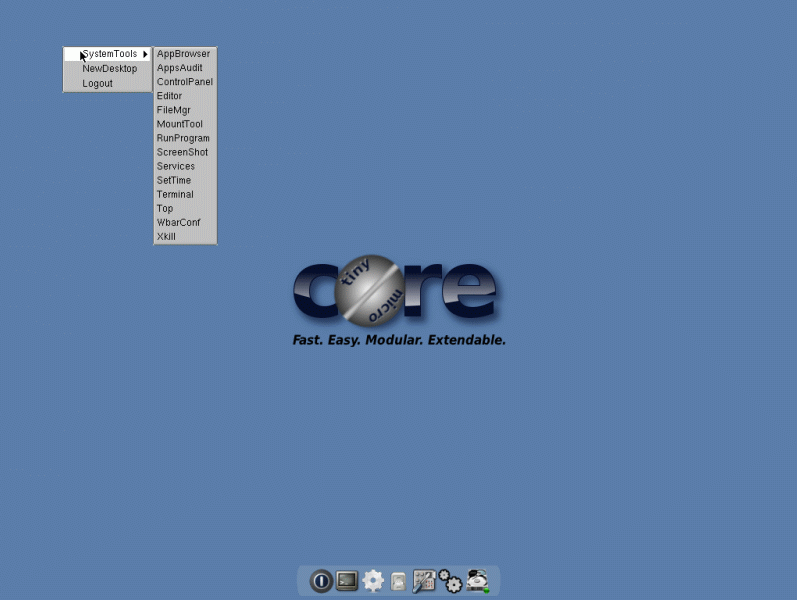Screen dimensions: 797x601
Task: Start FileMgr from the submenu
Action: pyautogui.click(x=174, y=110)
